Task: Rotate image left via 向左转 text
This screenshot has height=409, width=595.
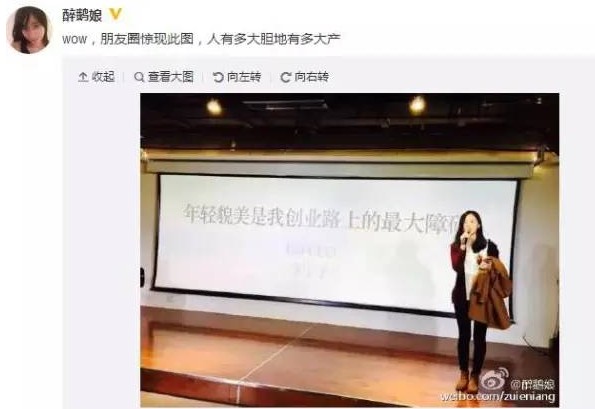Action: [x=244, y=77]
